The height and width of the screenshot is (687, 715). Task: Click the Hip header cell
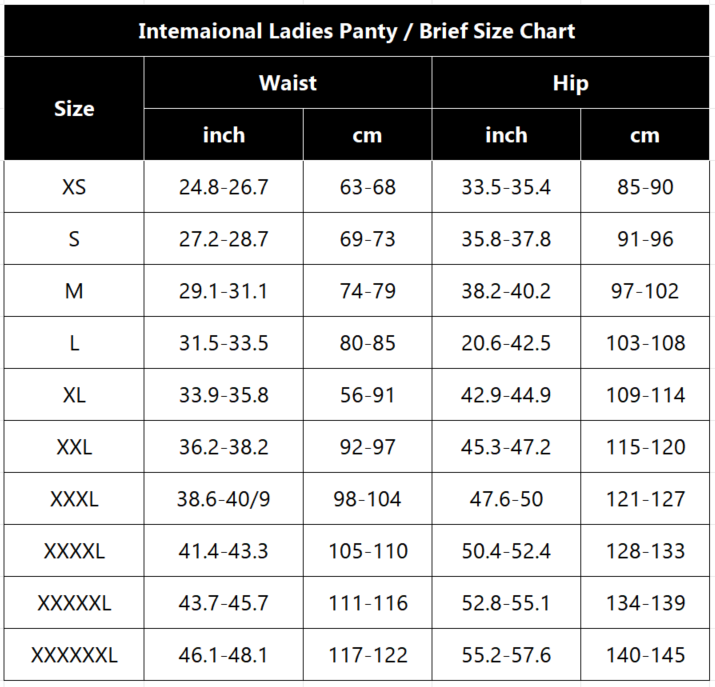coord(570,83)
